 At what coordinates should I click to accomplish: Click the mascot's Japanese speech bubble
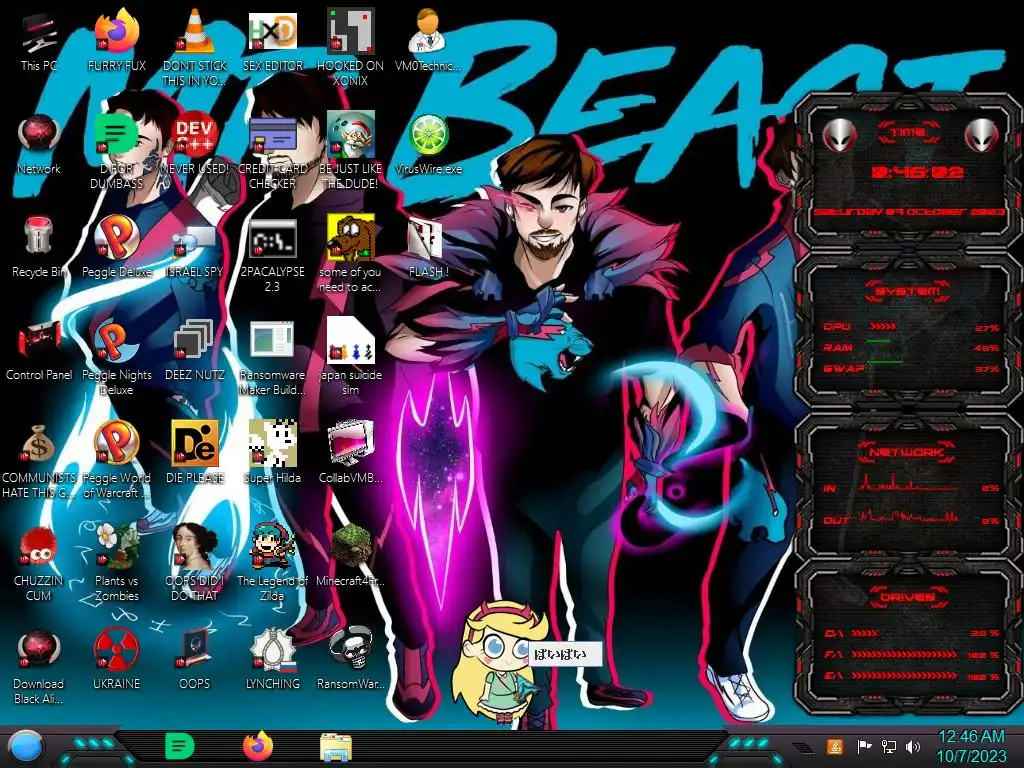564,654
